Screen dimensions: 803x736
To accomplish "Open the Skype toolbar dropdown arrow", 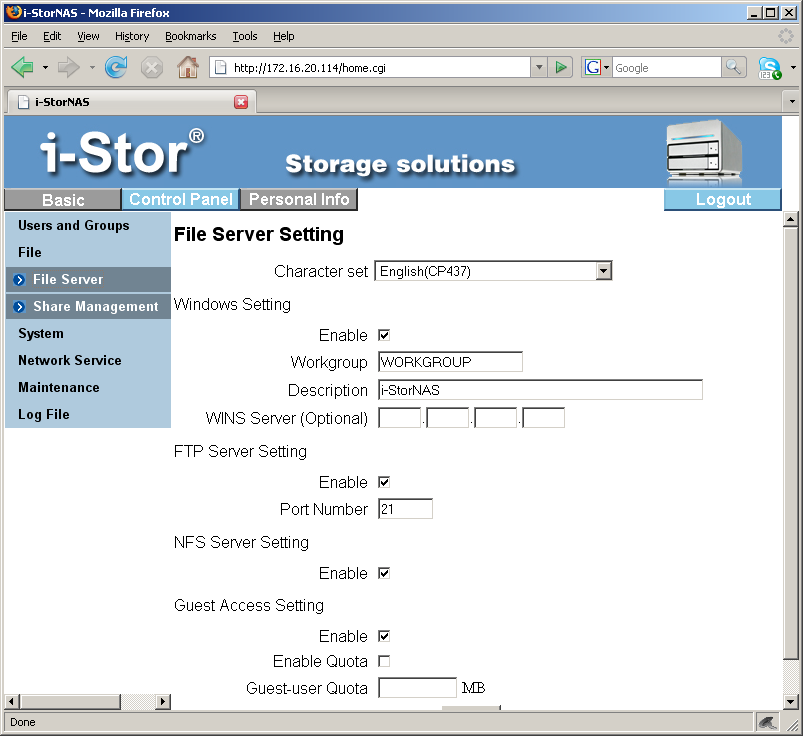I will click(793, 68).
